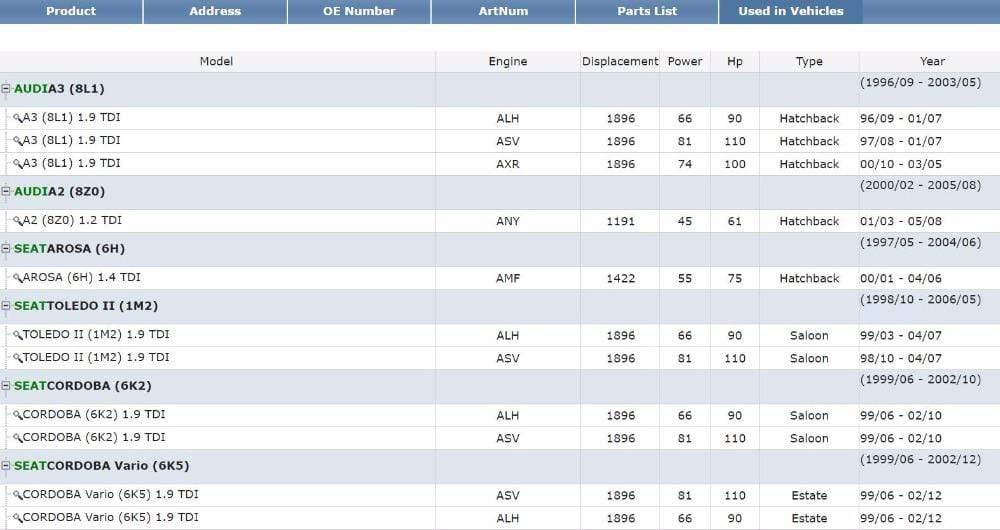This screenshot has height=530, width=1000.
Task: Open the CORDOBA (6K2) 1.9 TDI ALH link
Action: click(x=94, y=415)
